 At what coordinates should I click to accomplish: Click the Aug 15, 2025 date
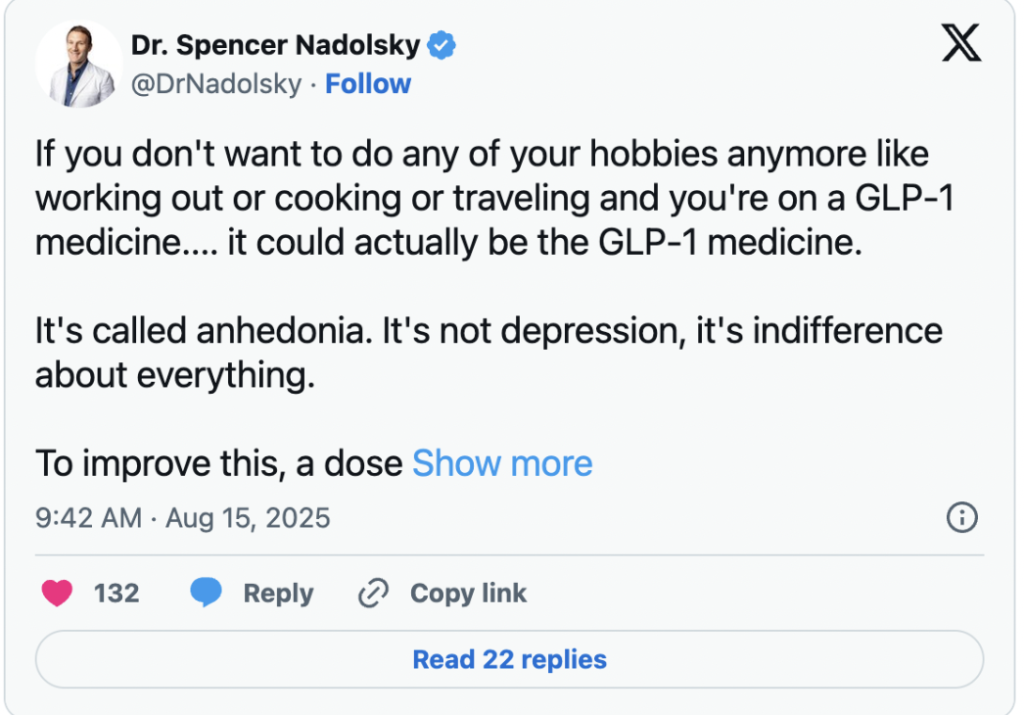(x=247, y=518)
